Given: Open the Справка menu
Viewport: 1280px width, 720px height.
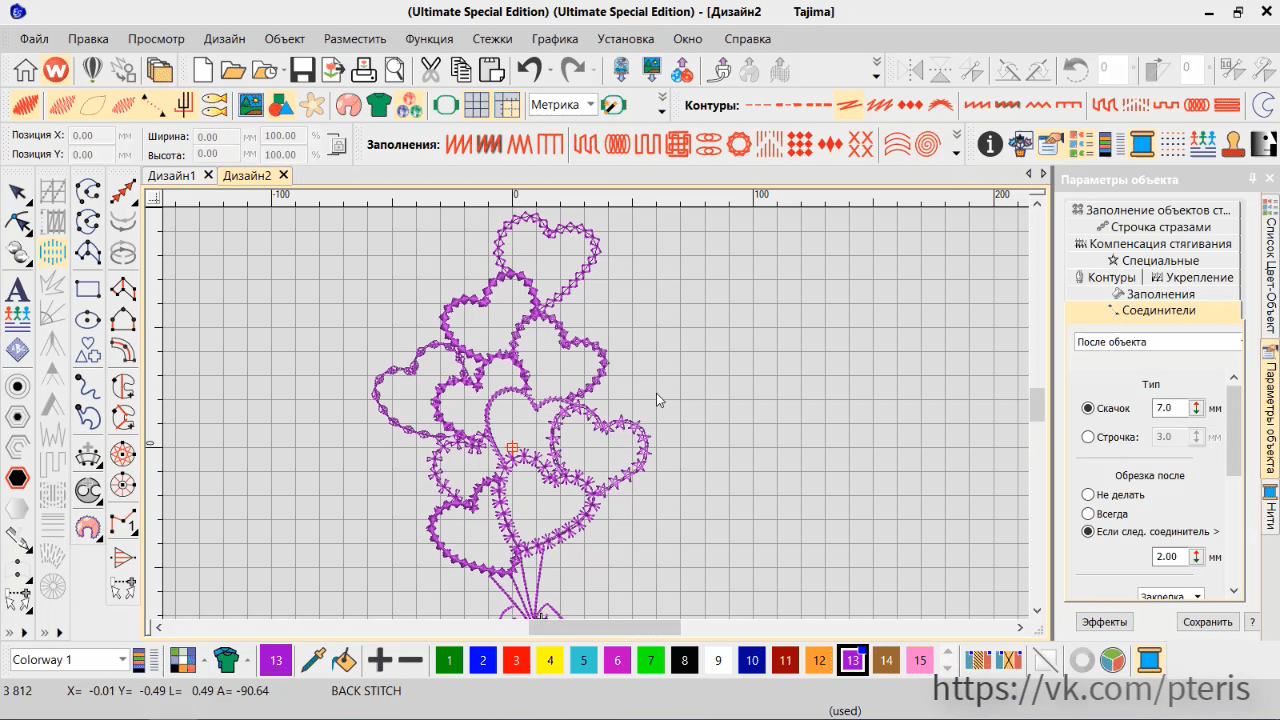Looking at the screenshot, I should (747, 39).
